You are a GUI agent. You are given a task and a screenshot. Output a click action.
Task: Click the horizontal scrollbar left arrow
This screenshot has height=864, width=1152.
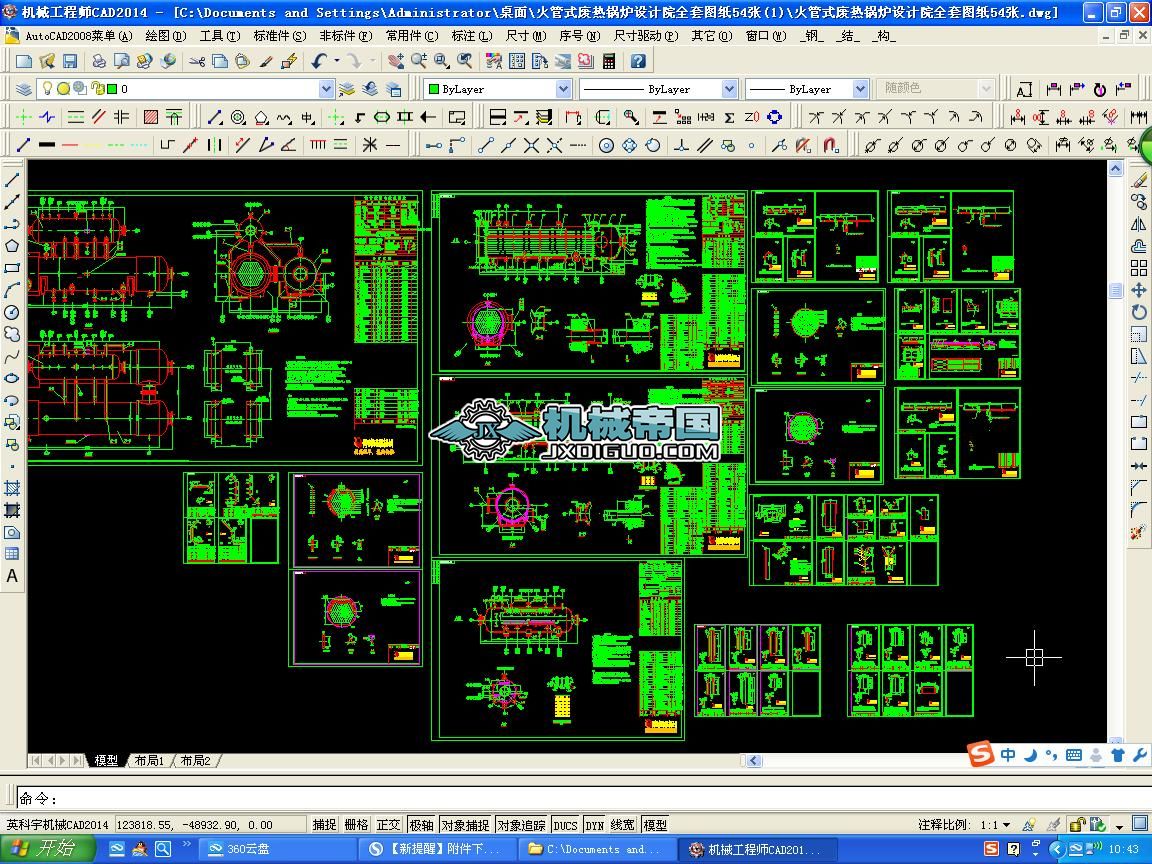pyautogui.click(x=755, y=760)
